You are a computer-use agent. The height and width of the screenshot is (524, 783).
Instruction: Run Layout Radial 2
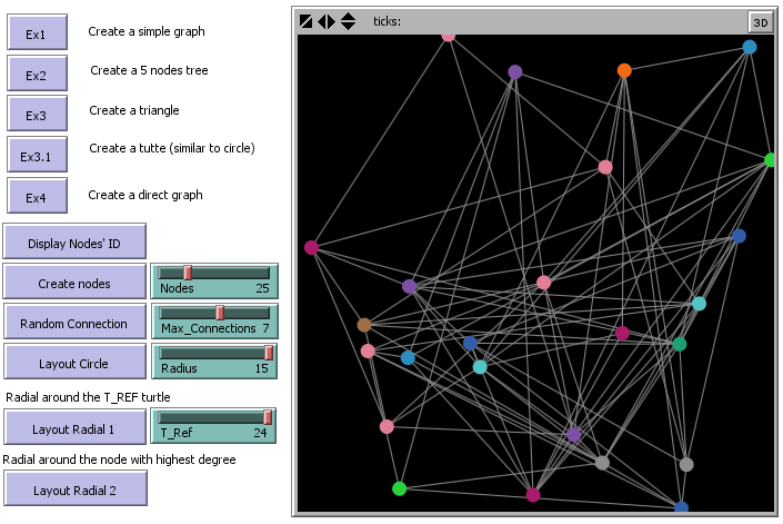pyautogui.click(x=74, y=489)
